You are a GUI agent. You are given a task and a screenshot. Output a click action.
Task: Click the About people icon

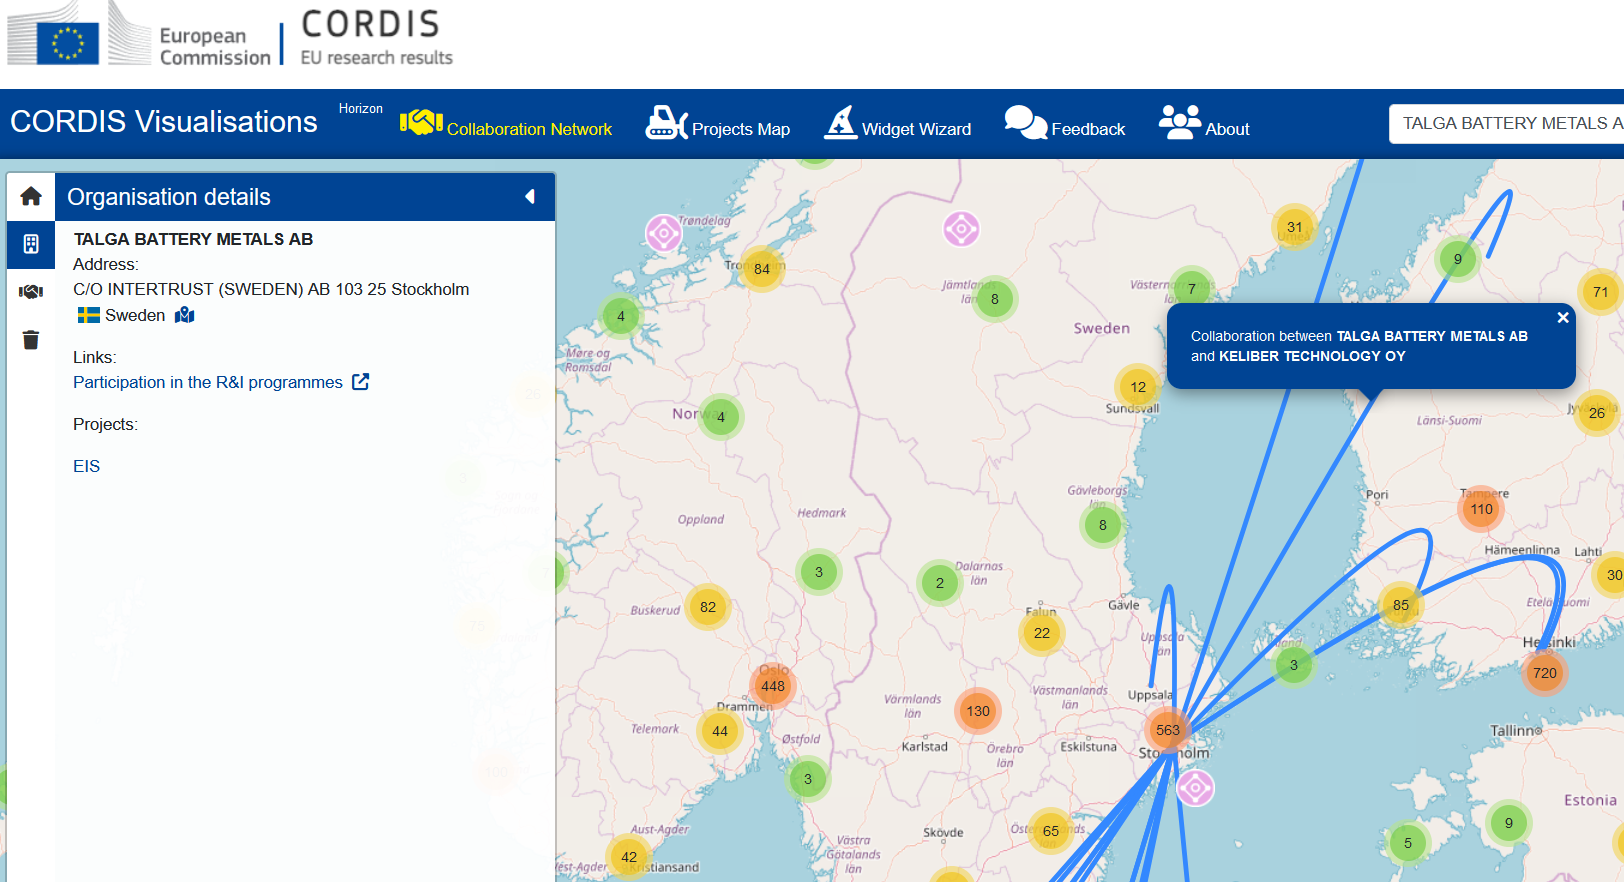pos(1180,122)
